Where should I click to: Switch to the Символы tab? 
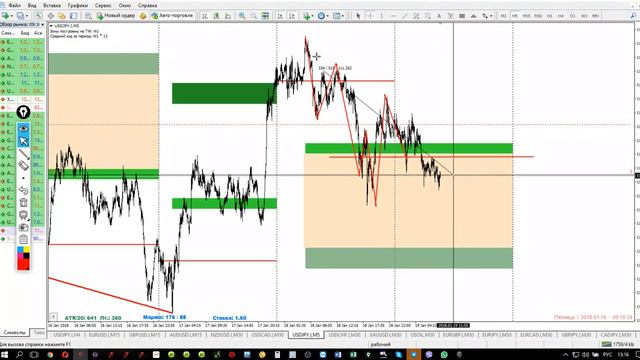(14, 333)
